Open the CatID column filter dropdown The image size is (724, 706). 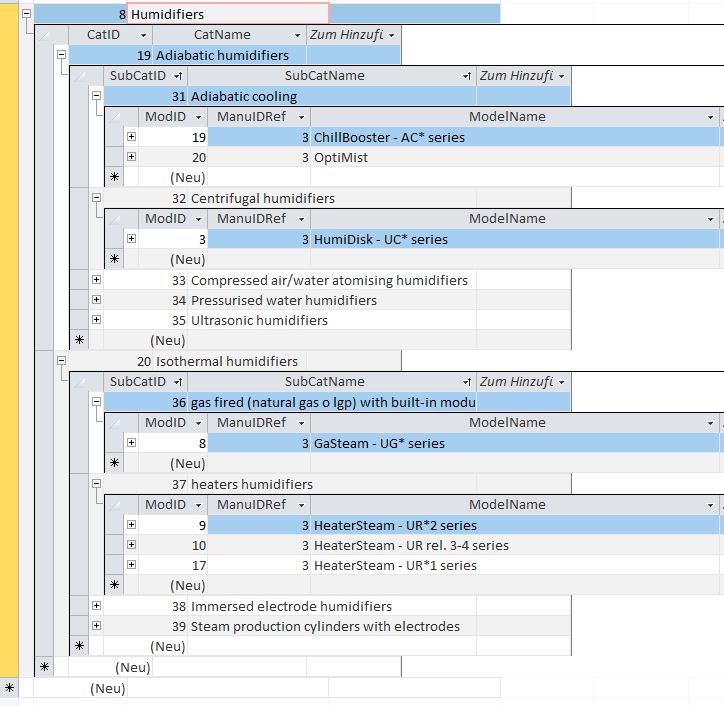[144, 35]
